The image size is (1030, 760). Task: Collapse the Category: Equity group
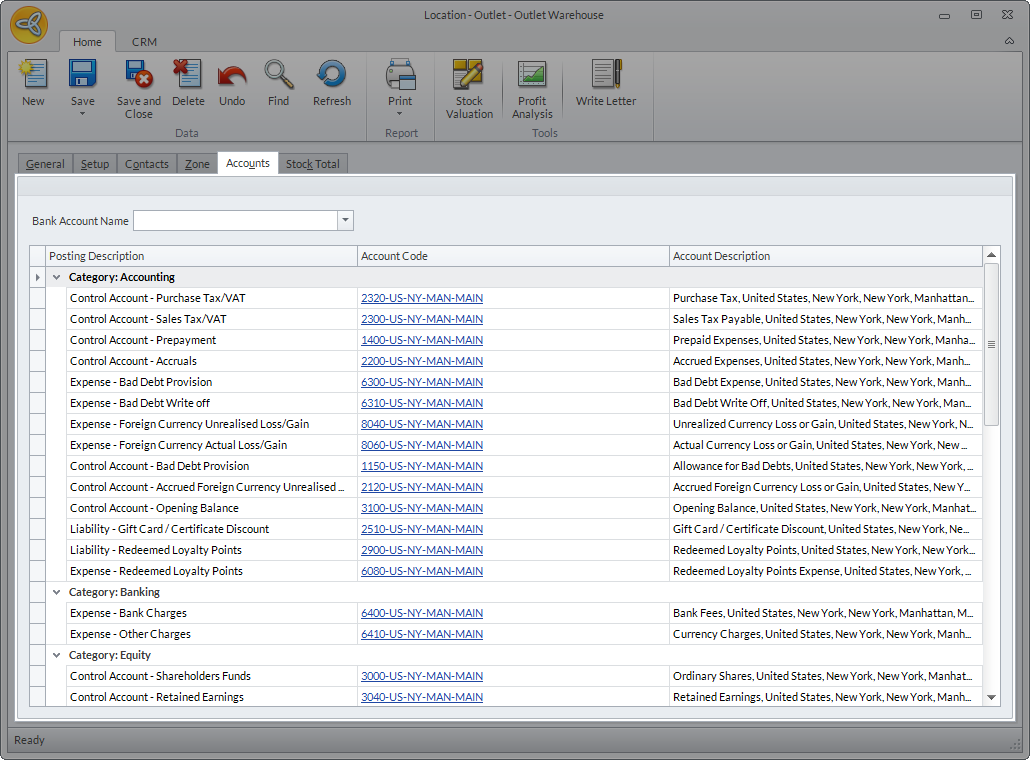[x=57, y=655]
